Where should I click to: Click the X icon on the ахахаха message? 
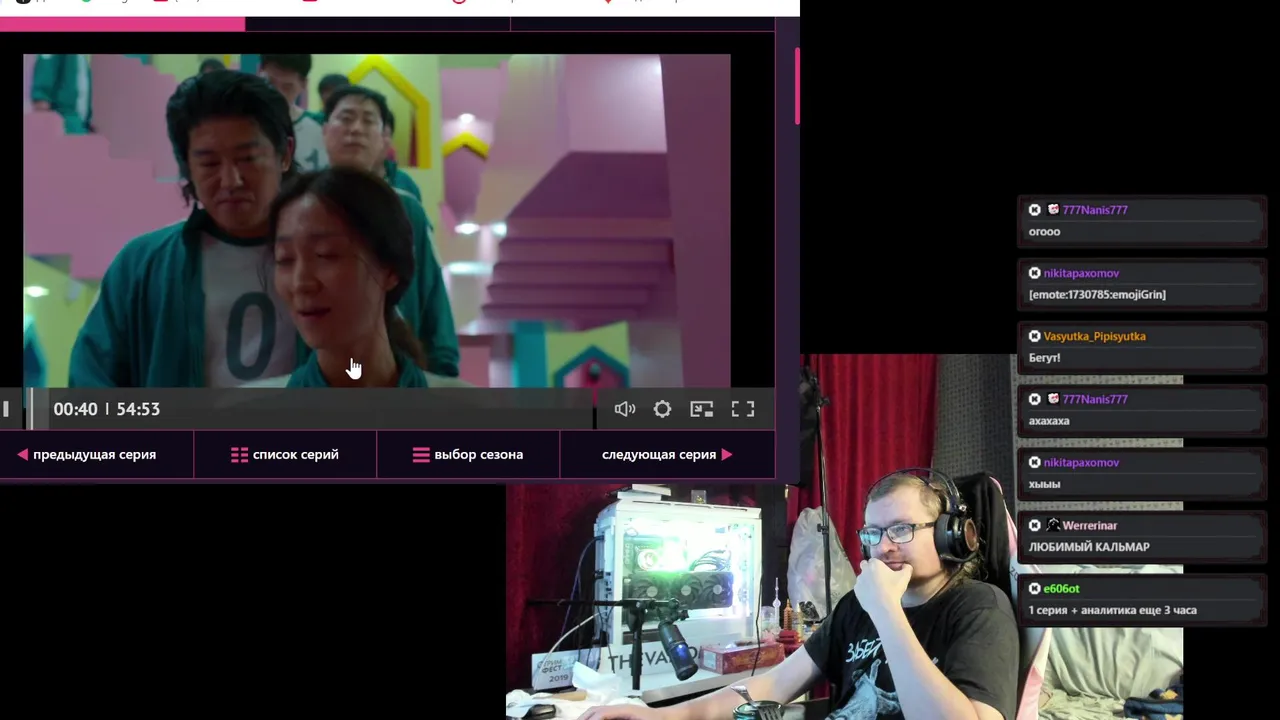coord(1035,399)
